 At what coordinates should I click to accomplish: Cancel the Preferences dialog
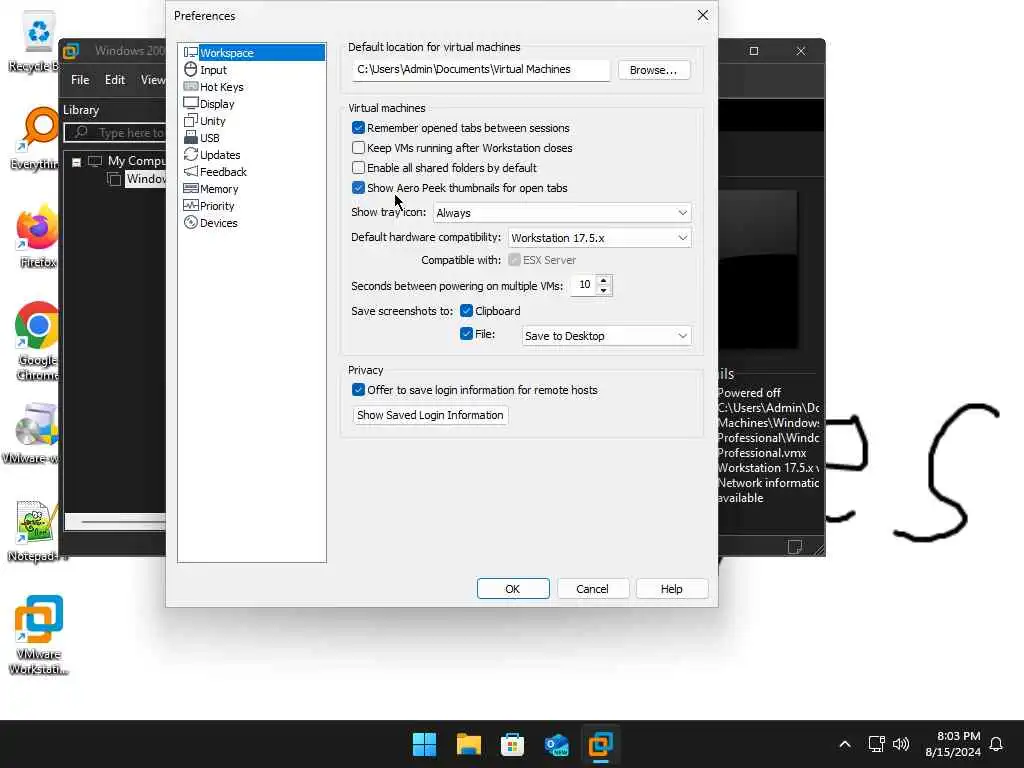[592, 588]
